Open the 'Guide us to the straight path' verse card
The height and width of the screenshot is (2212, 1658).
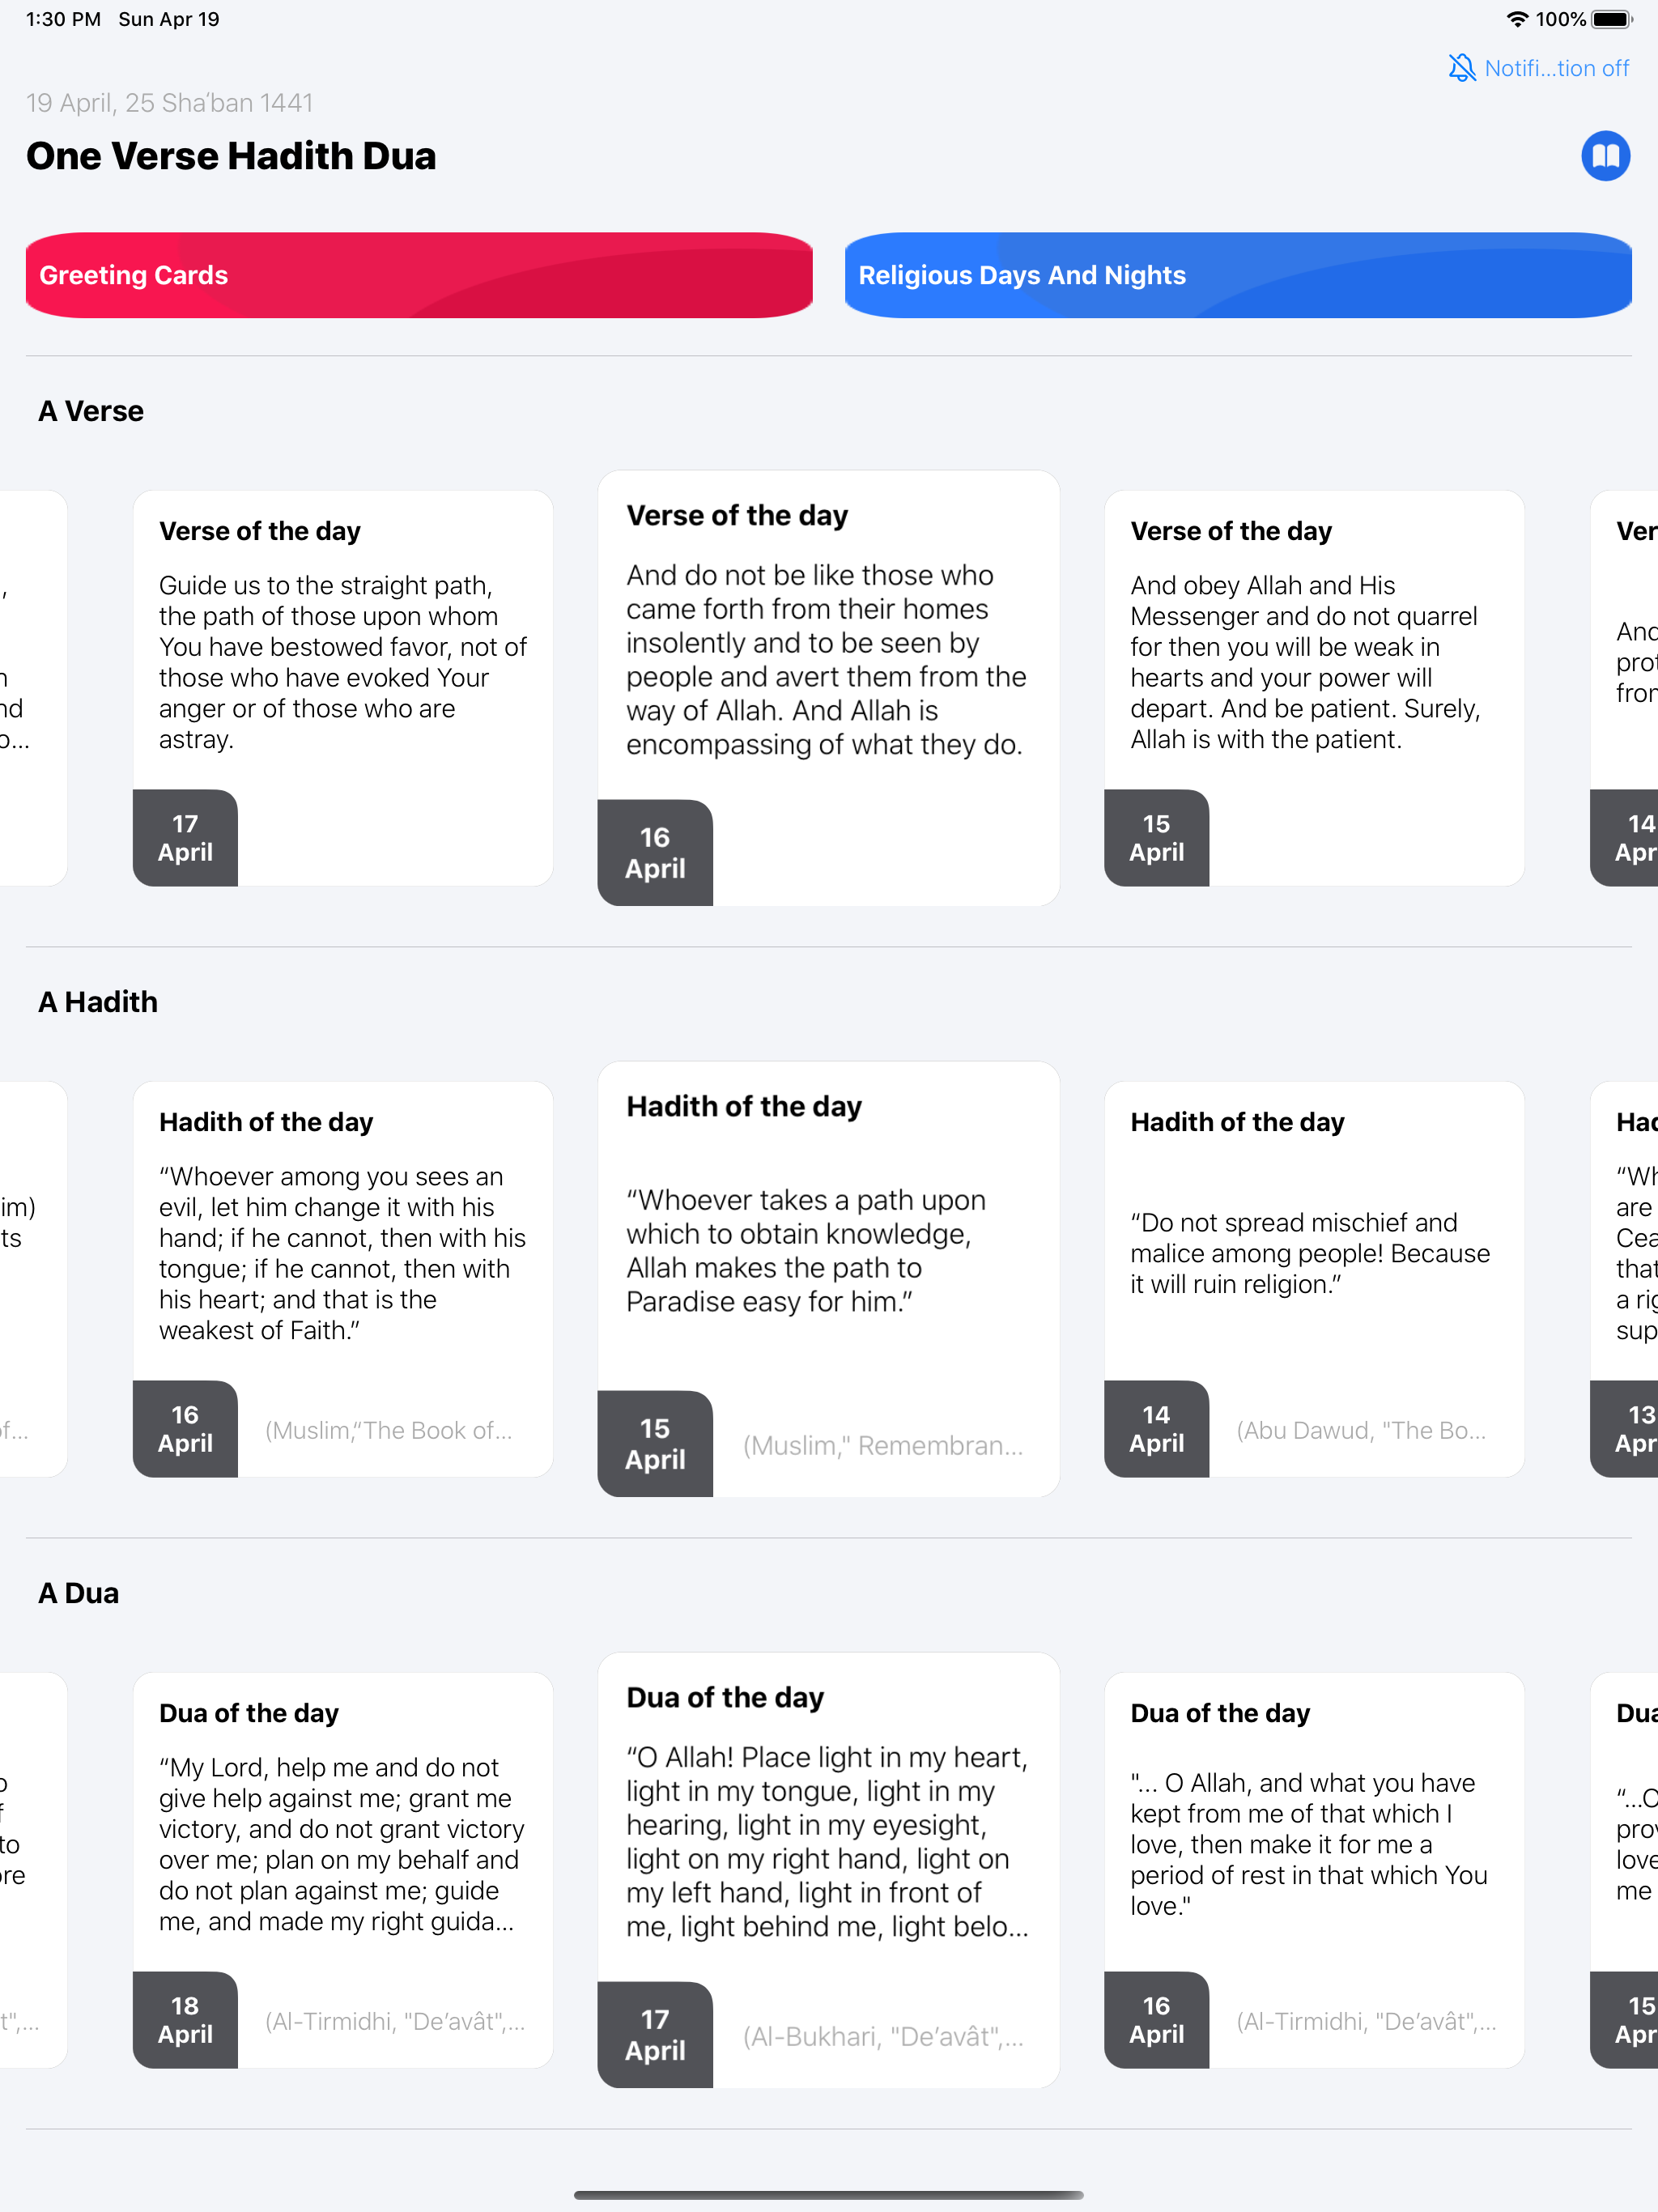click(x=343, y=688)
